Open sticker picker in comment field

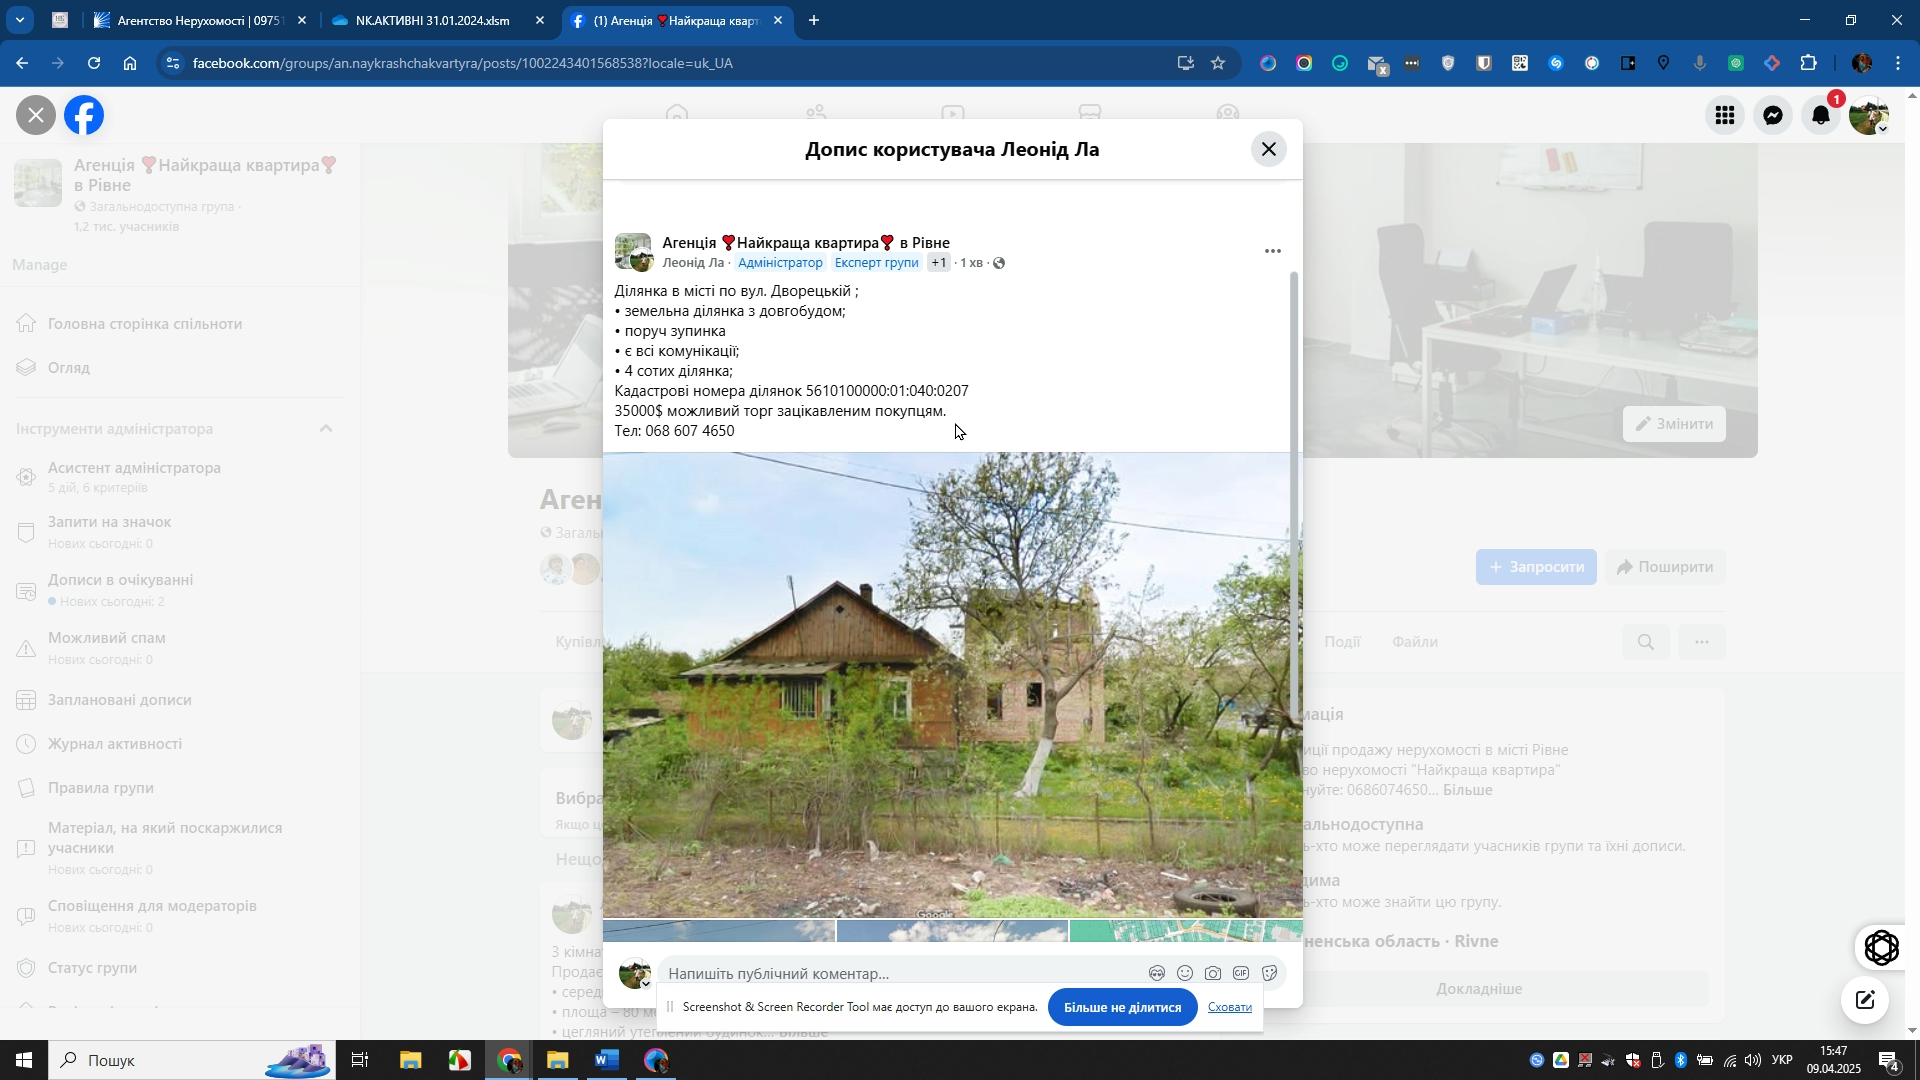coord(1270,974)
